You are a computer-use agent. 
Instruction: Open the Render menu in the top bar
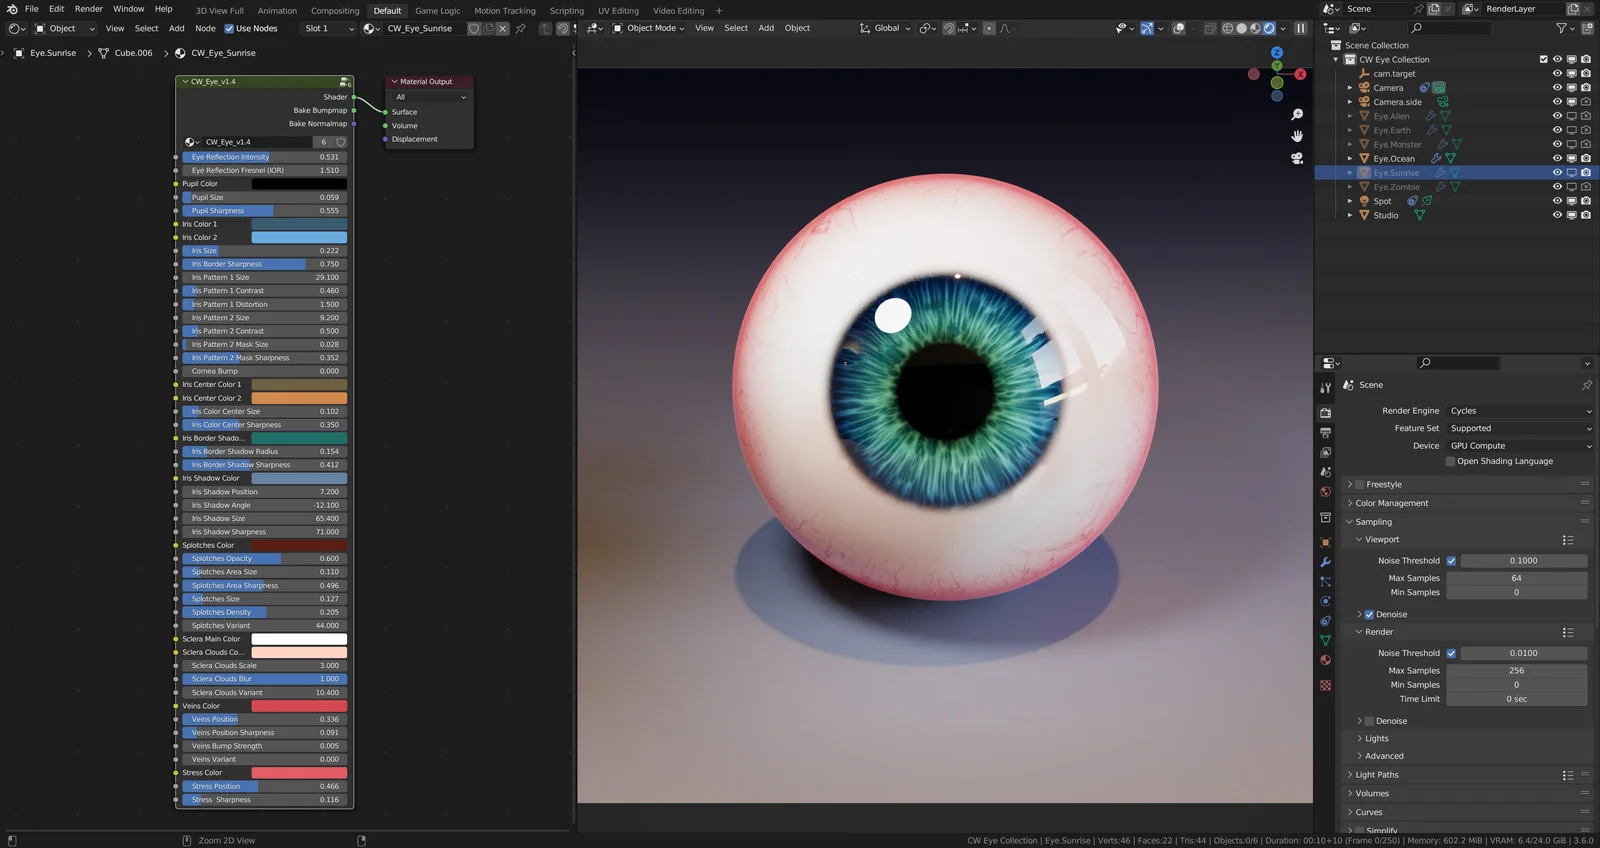[x=88, y=9]
